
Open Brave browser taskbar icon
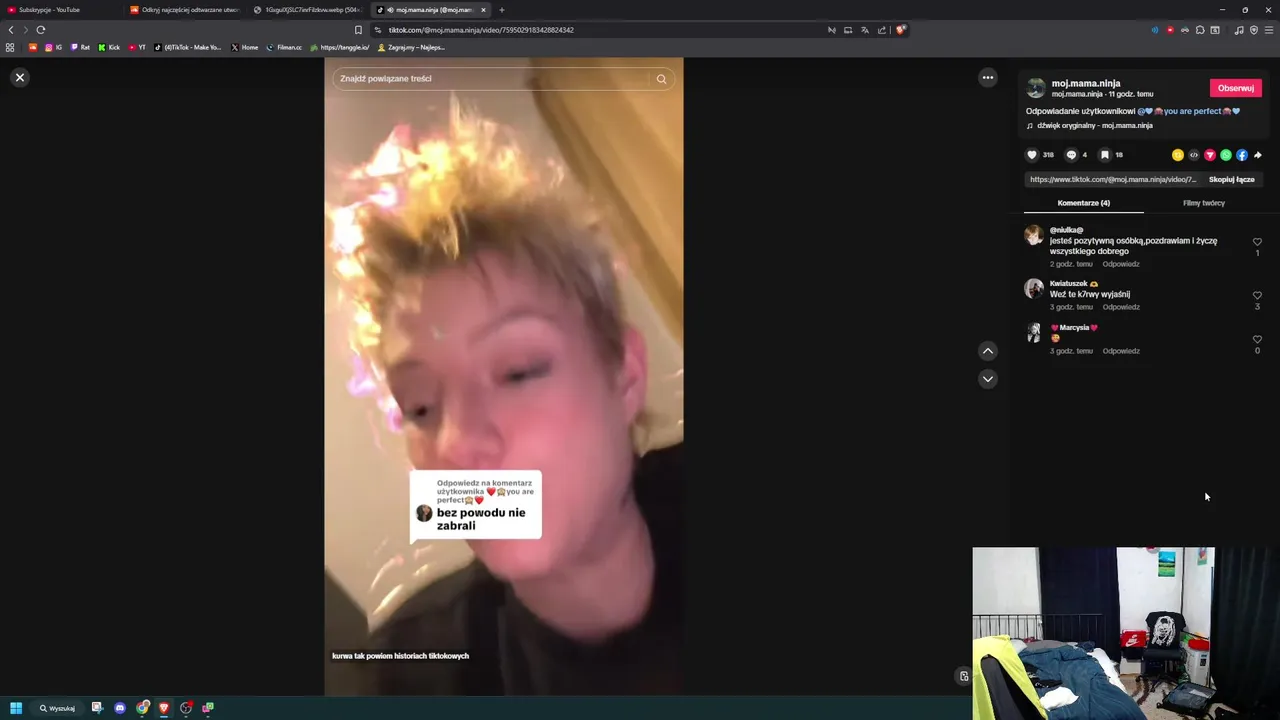point(164,708)
